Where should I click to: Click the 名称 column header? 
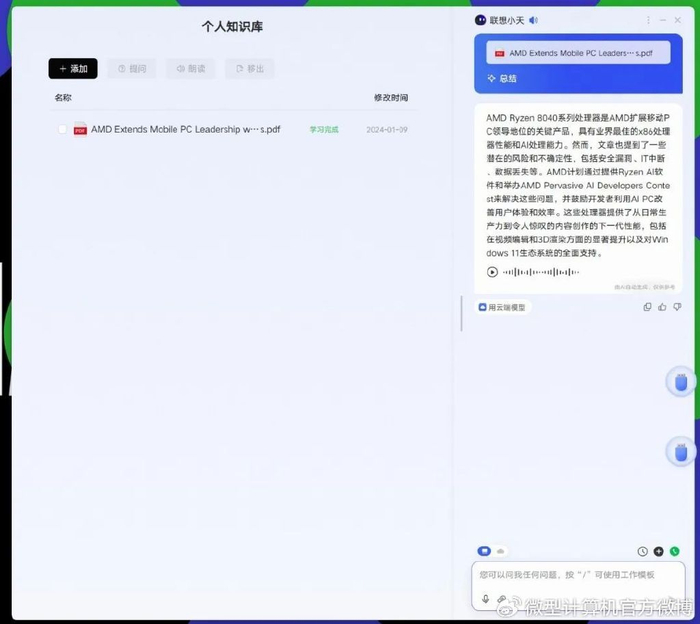coord(63,97)
